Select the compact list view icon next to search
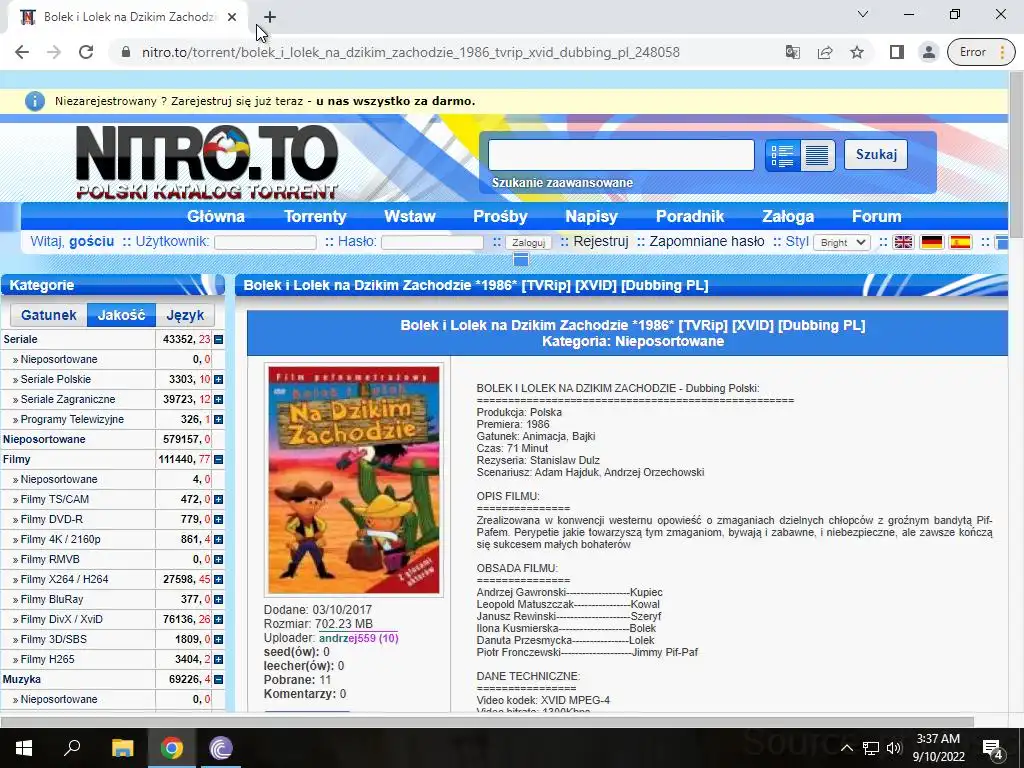The height and width of the screenshot is (768, 1024). (x=817, y=155)
